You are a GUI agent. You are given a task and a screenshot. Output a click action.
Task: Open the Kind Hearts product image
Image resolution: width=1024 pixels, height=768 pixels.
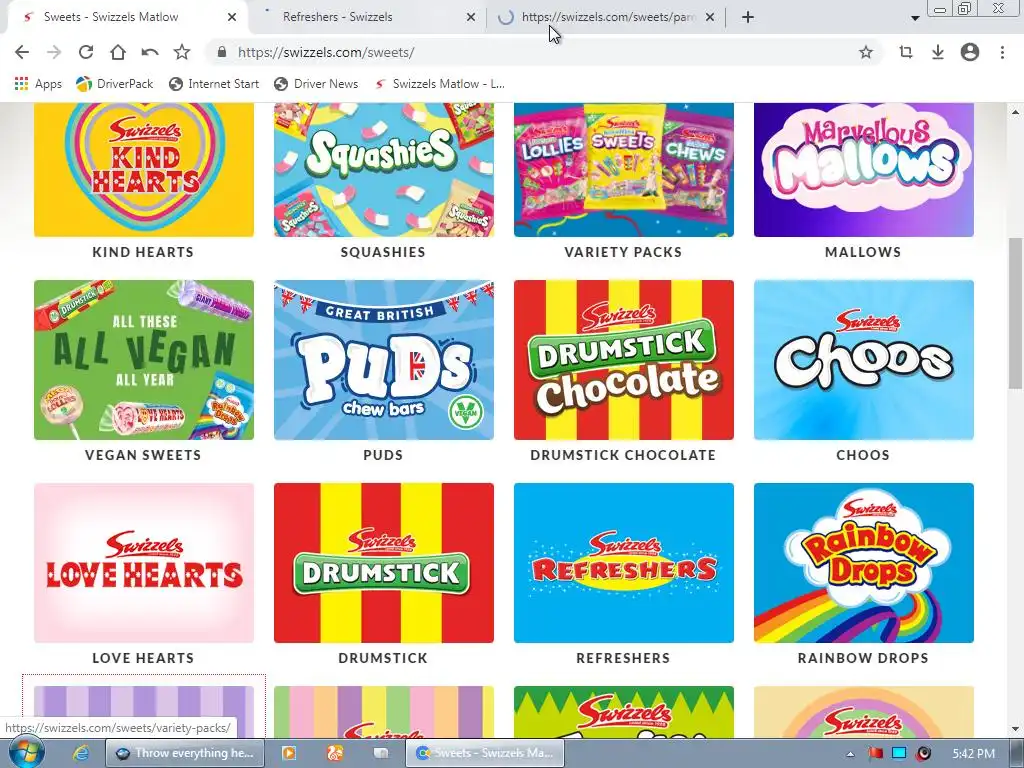(x=144, y=170)
